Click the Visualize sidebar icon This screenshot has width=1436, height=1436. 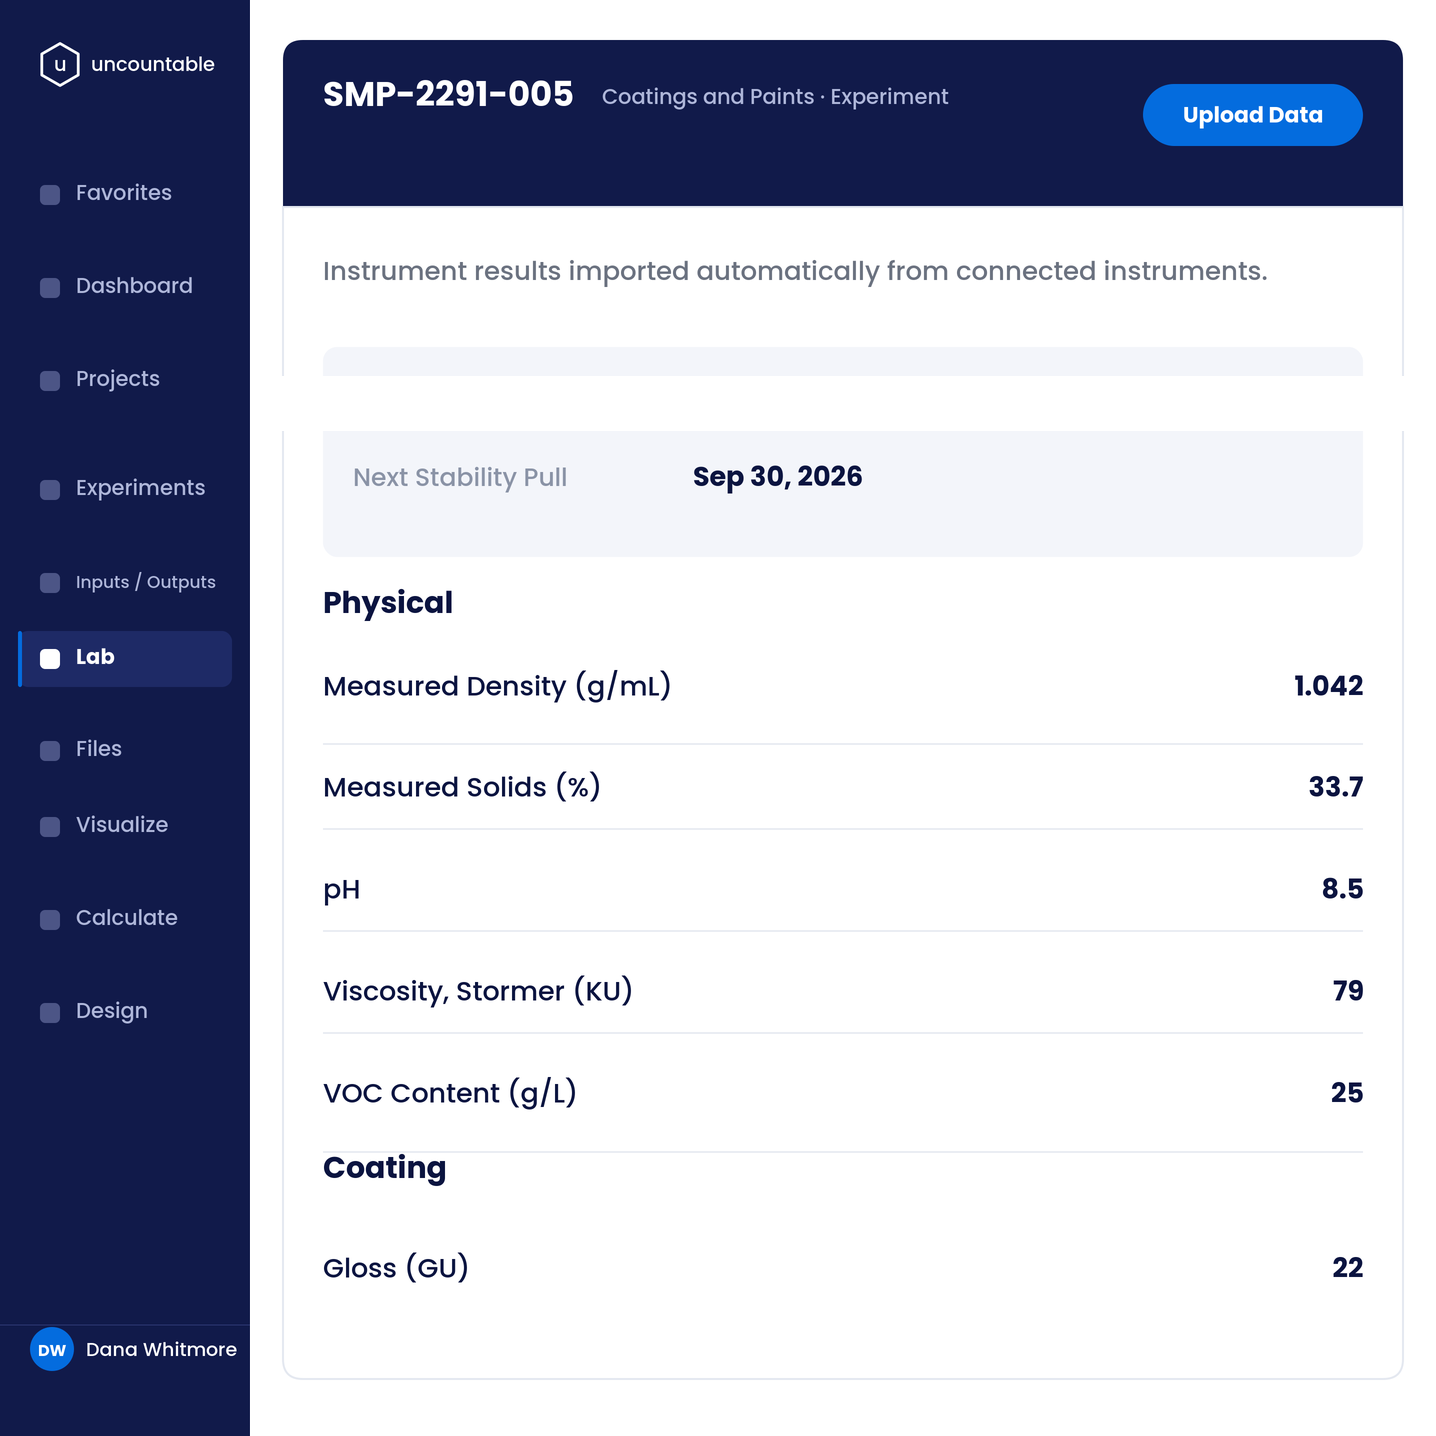pyautogui.click(x=50, y=827)
